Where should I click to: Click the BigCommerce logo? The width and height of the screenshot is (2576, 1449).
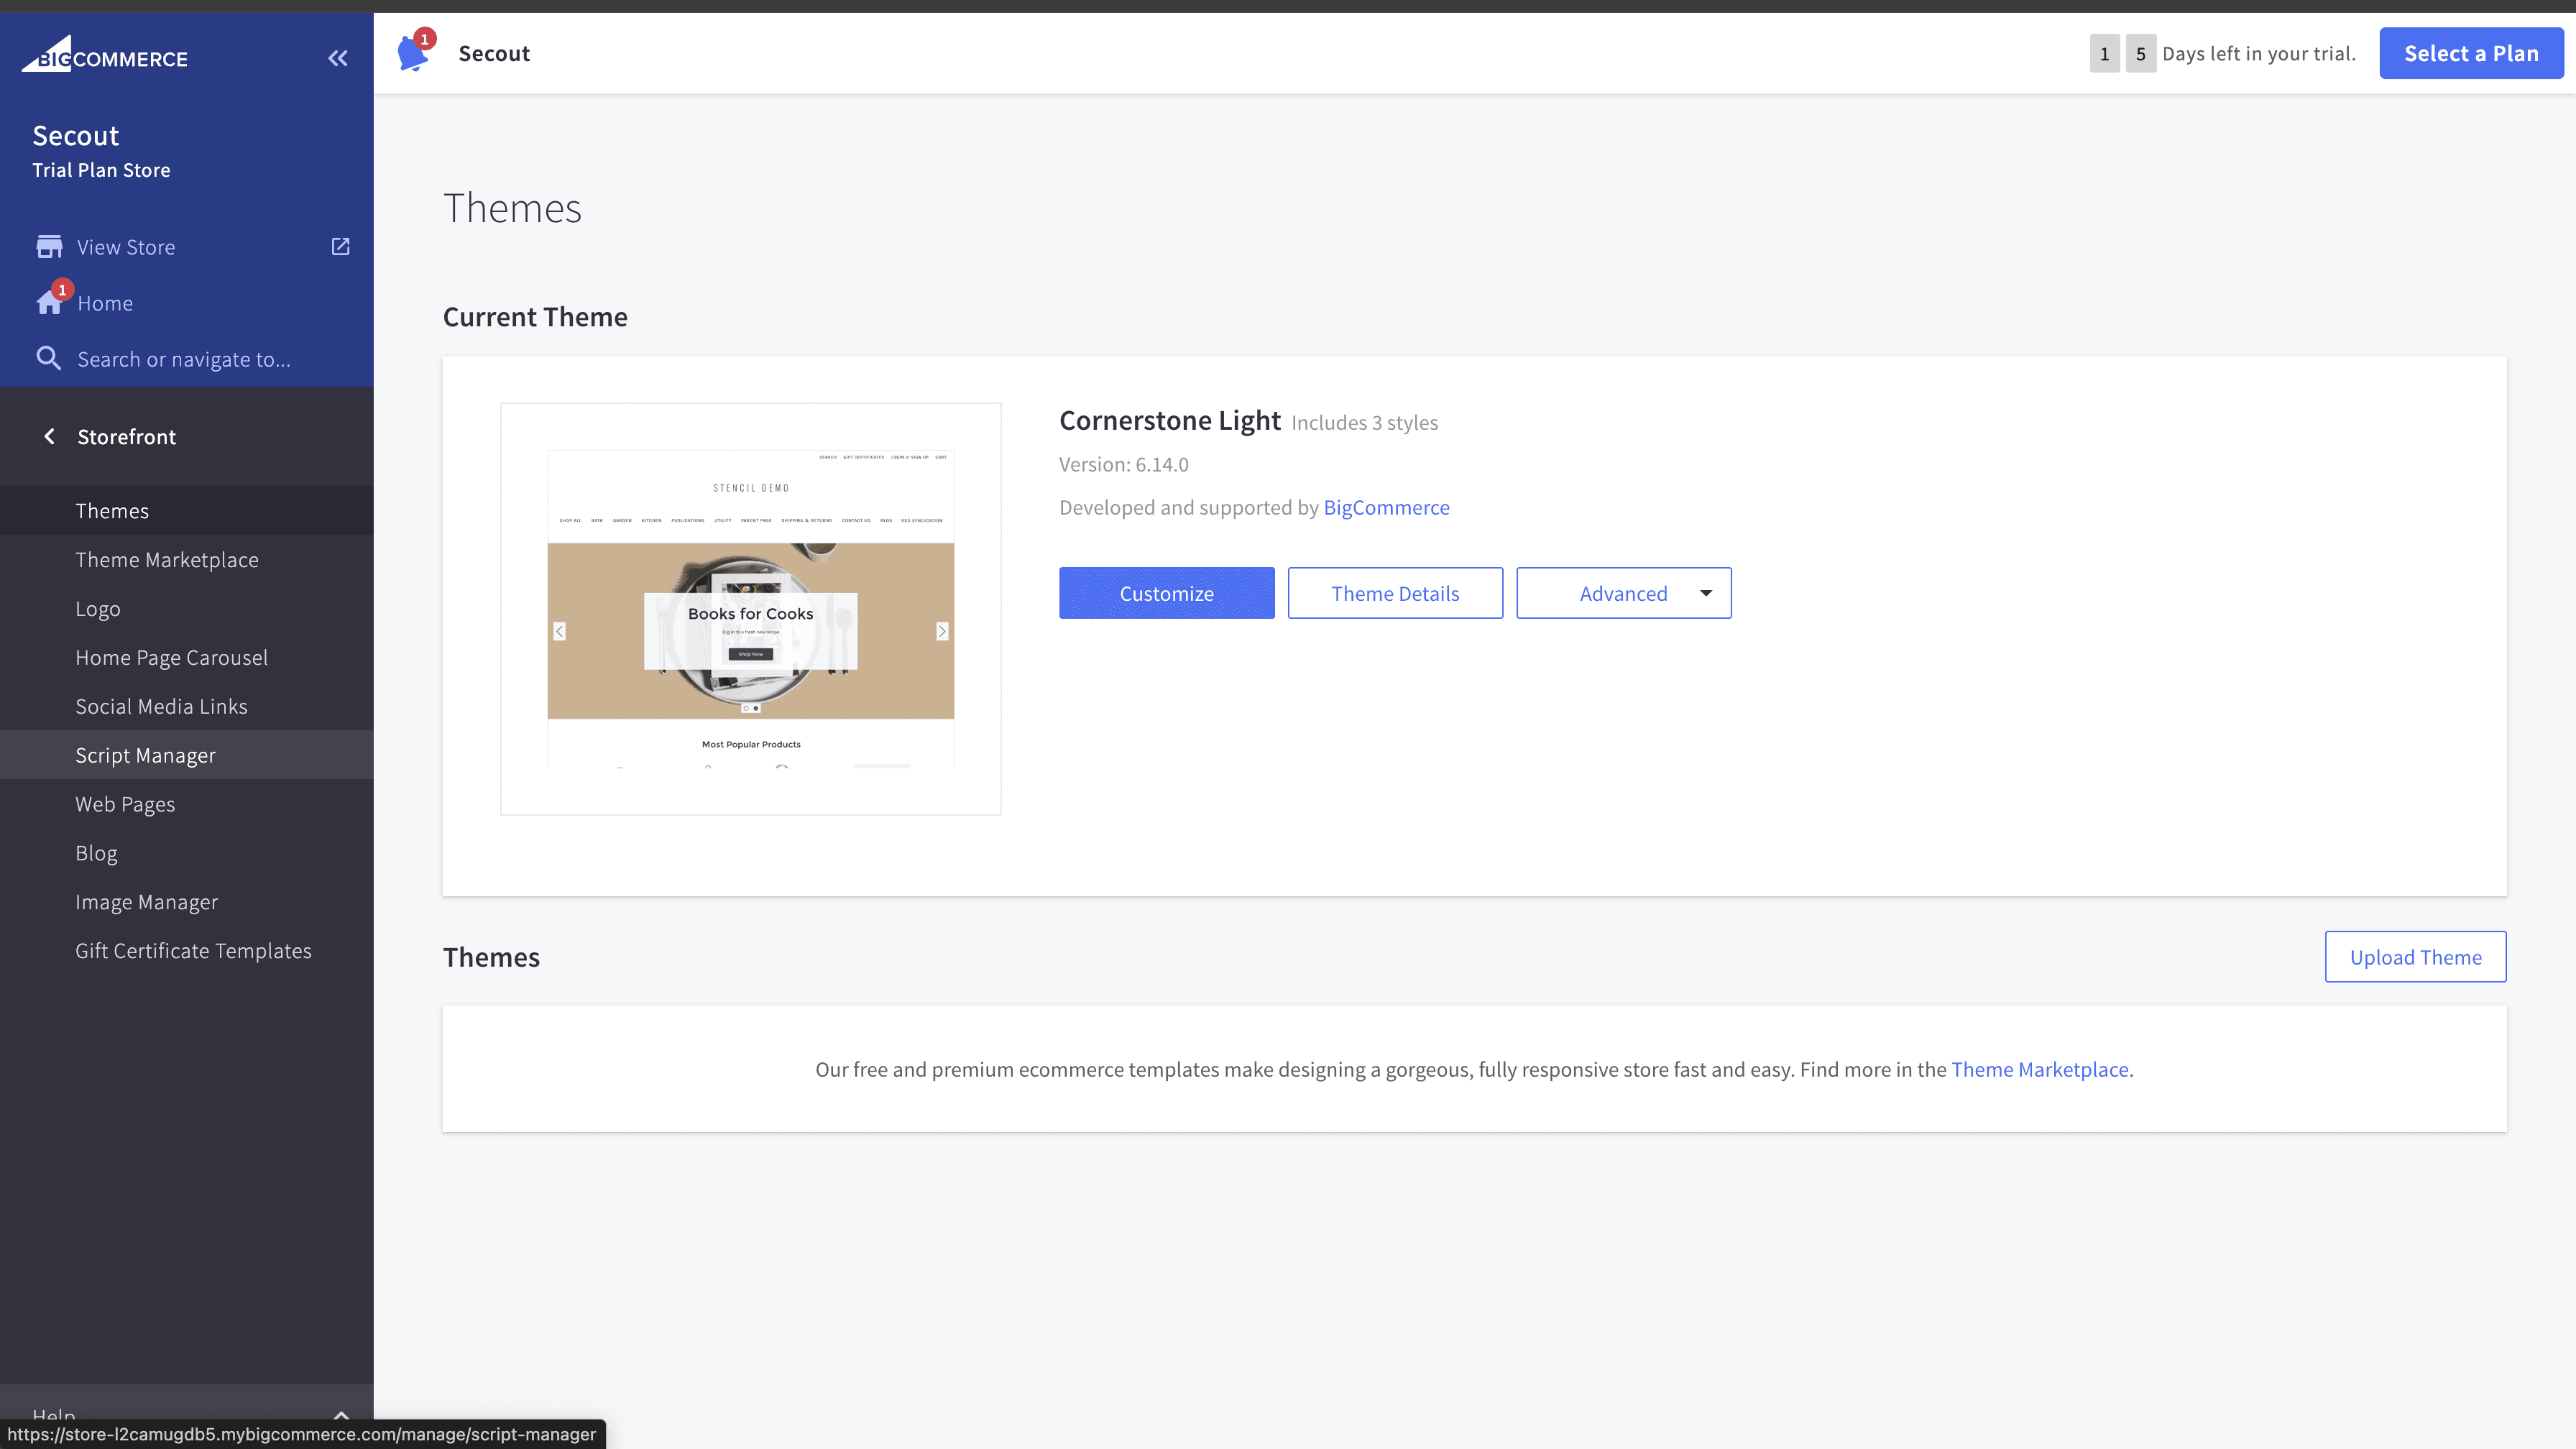(104, 55)
